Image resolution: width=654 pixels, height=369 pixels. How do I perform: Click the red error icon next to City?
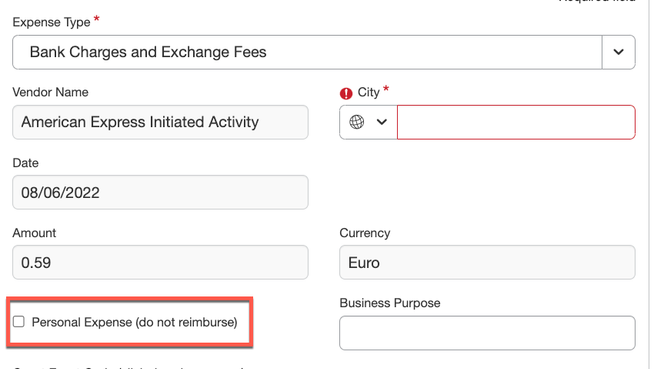[x=346, y=93]
